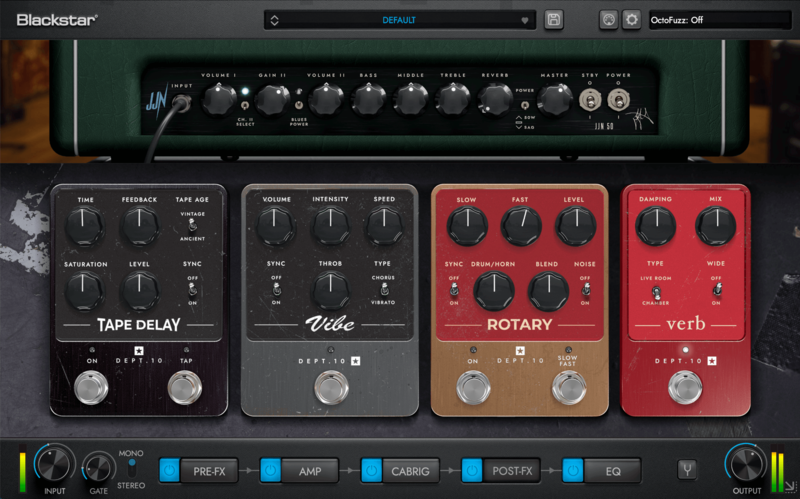Open the DEFAULT preset dropdown
The height and width of the screenshot is (499, 800).
(x=399, y=20)
